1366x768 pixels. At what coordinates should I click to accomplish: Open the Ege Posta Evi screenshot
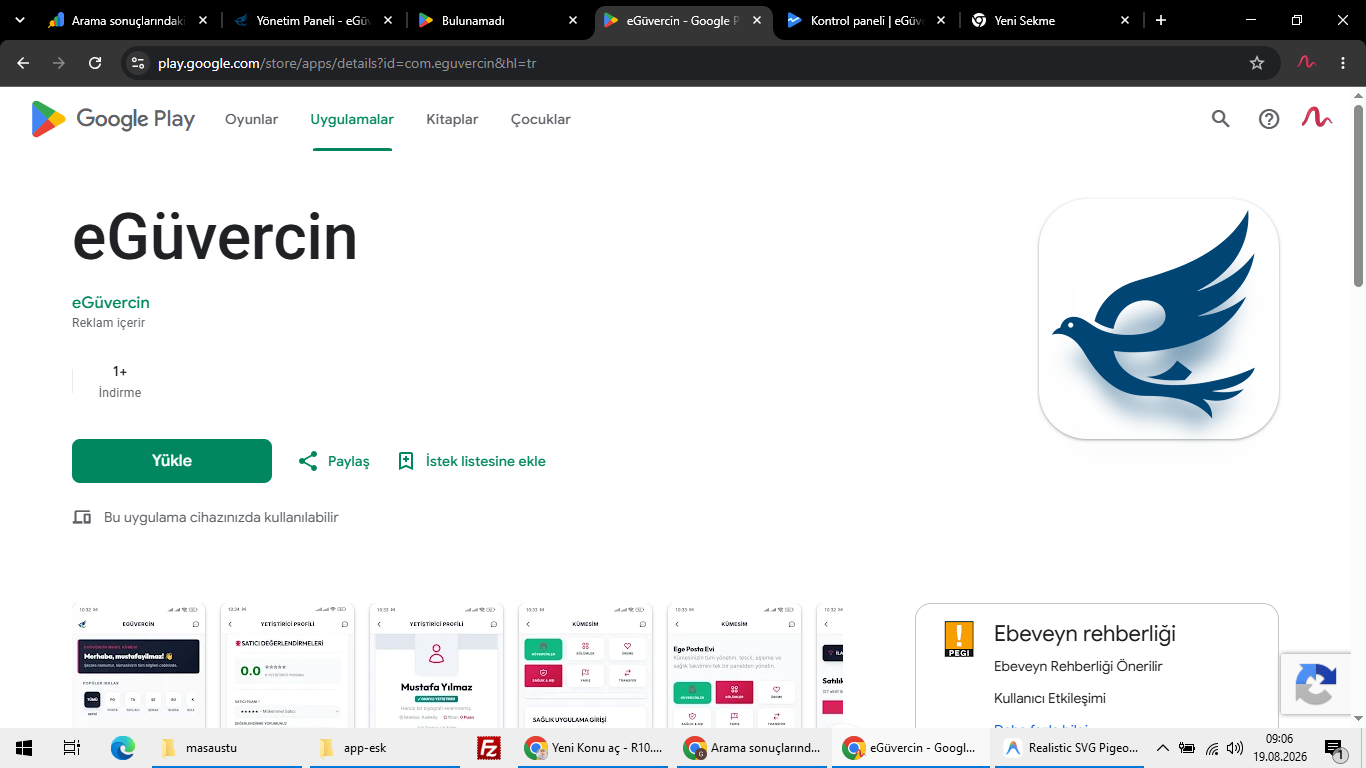tap(735, 666)
